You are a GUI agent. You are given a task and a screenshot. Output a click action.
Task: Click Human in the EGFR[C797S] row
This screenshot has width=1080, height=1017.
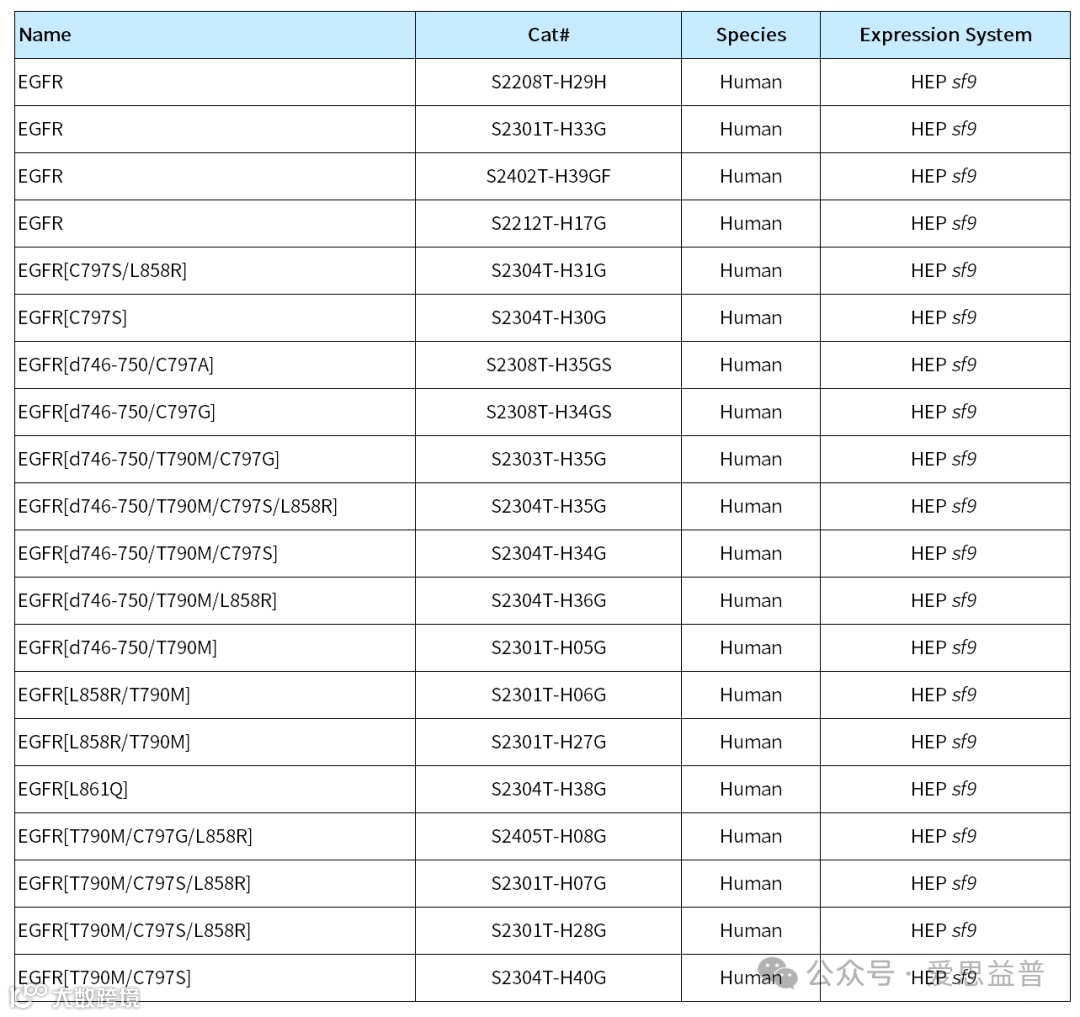coord(751,318)
